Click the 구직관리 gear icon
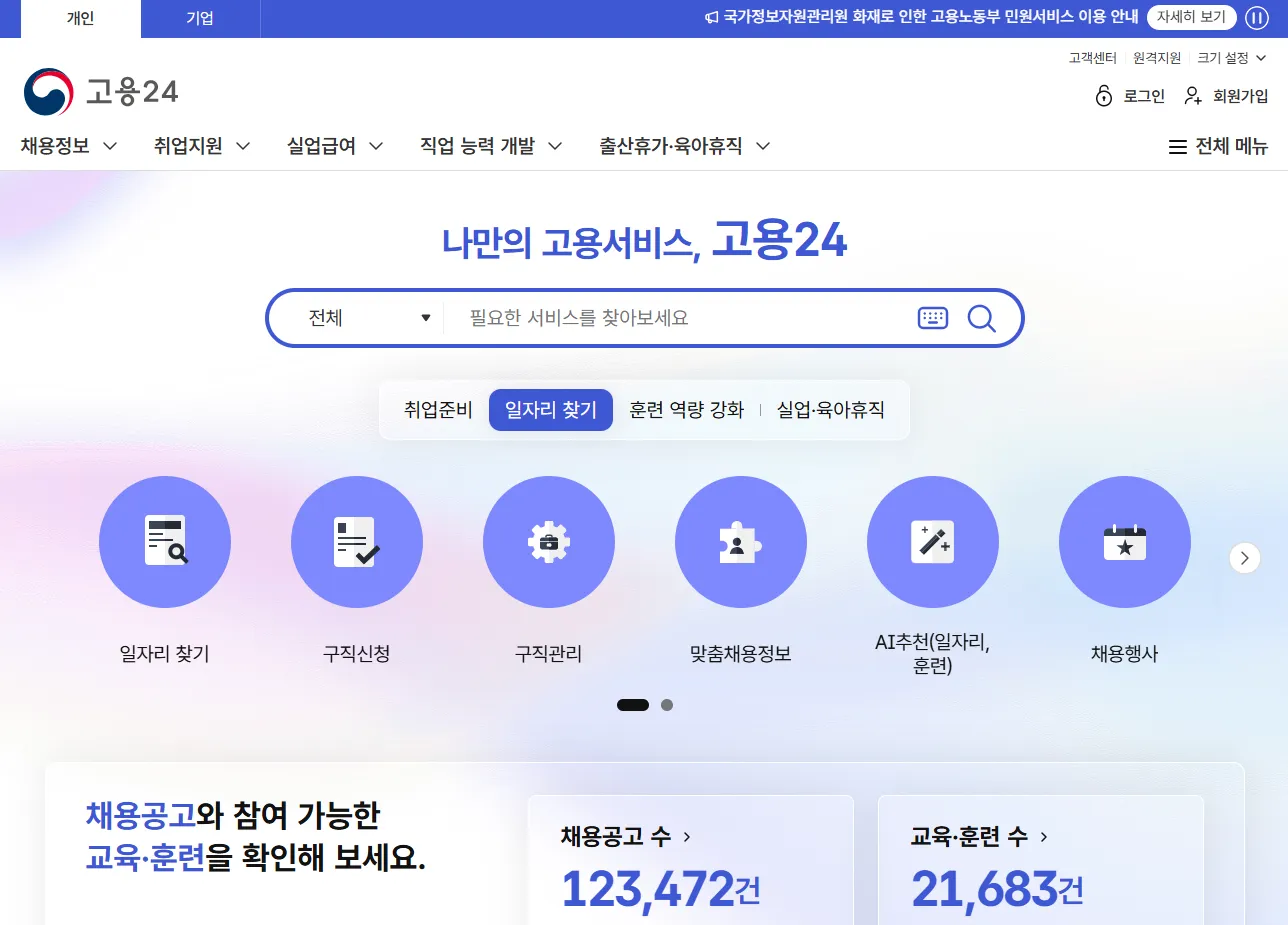This screenshot has height=925, width=1288. [x=549, y=541]
